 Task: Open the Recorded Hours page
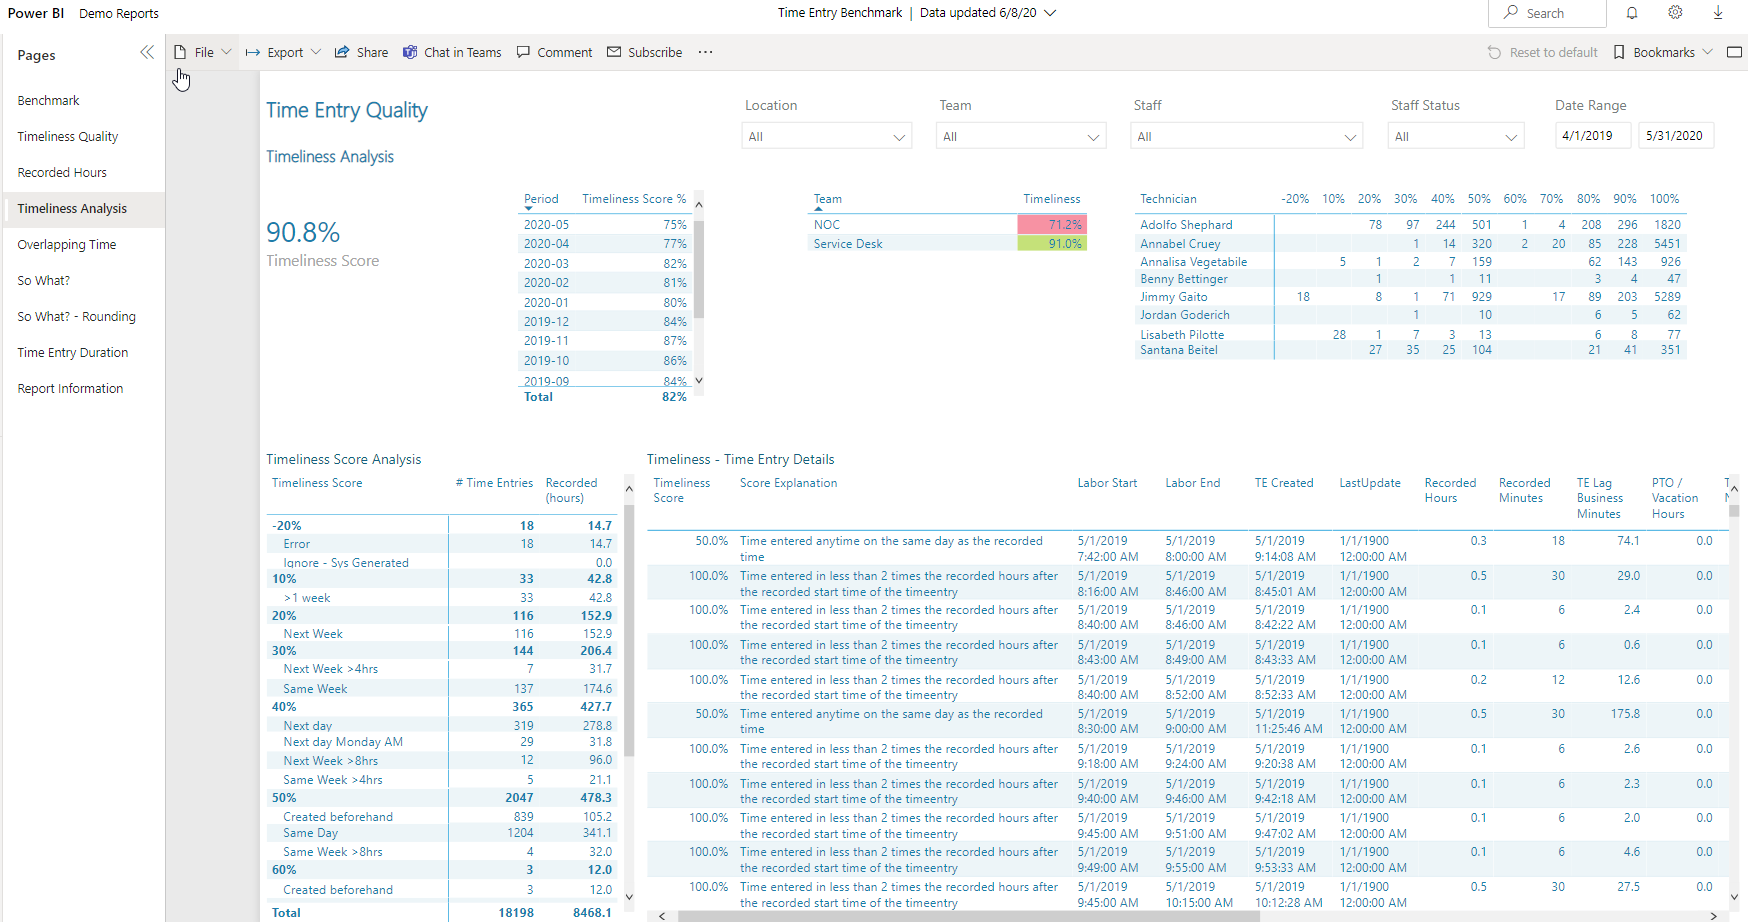click(84, 172)
